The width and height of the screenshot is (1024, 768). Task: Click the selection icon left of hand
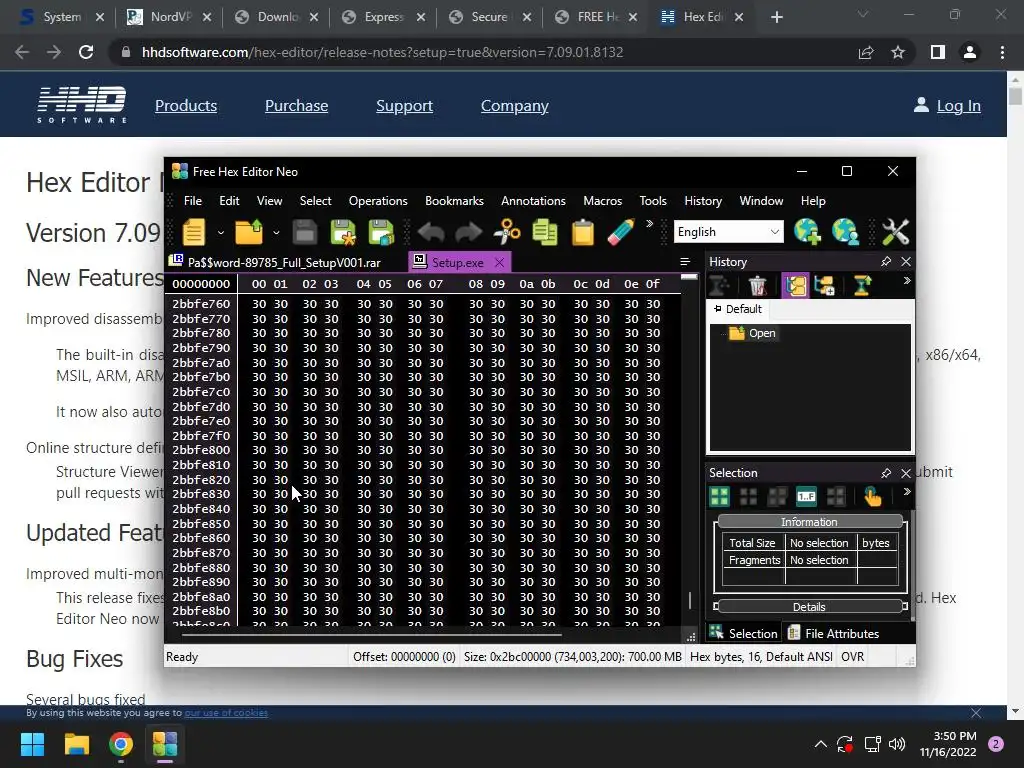(835, 496)
